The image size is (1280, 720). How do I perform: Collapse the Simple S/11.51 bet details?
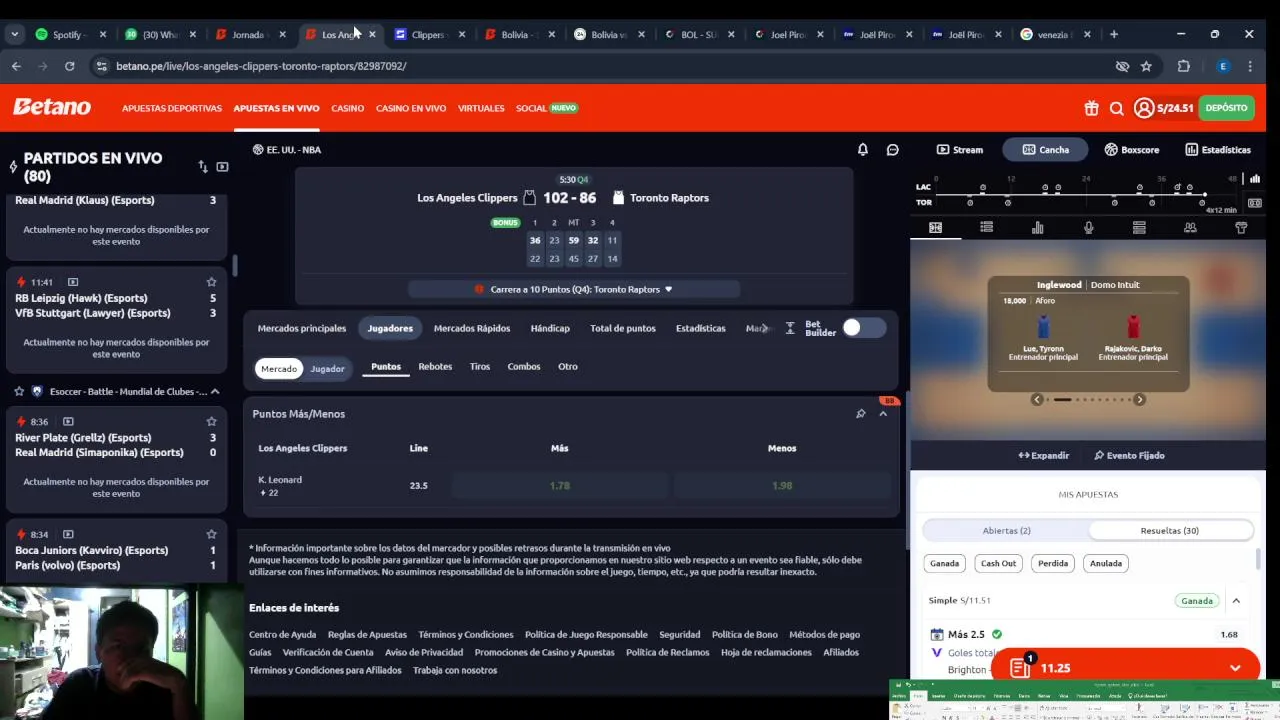click(x=1236, y=601)
